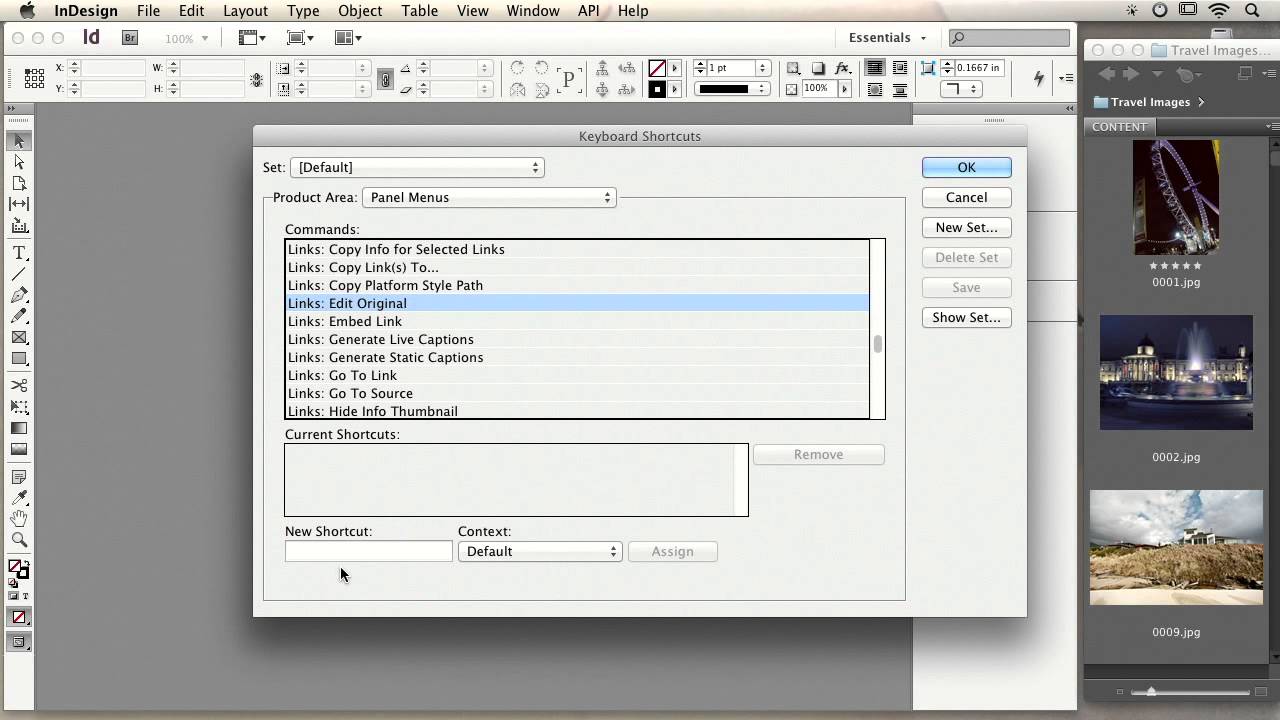Open thumbnail 0001.jpg in Bridge
The image size is (1280, 720).
click(1176, 197)
